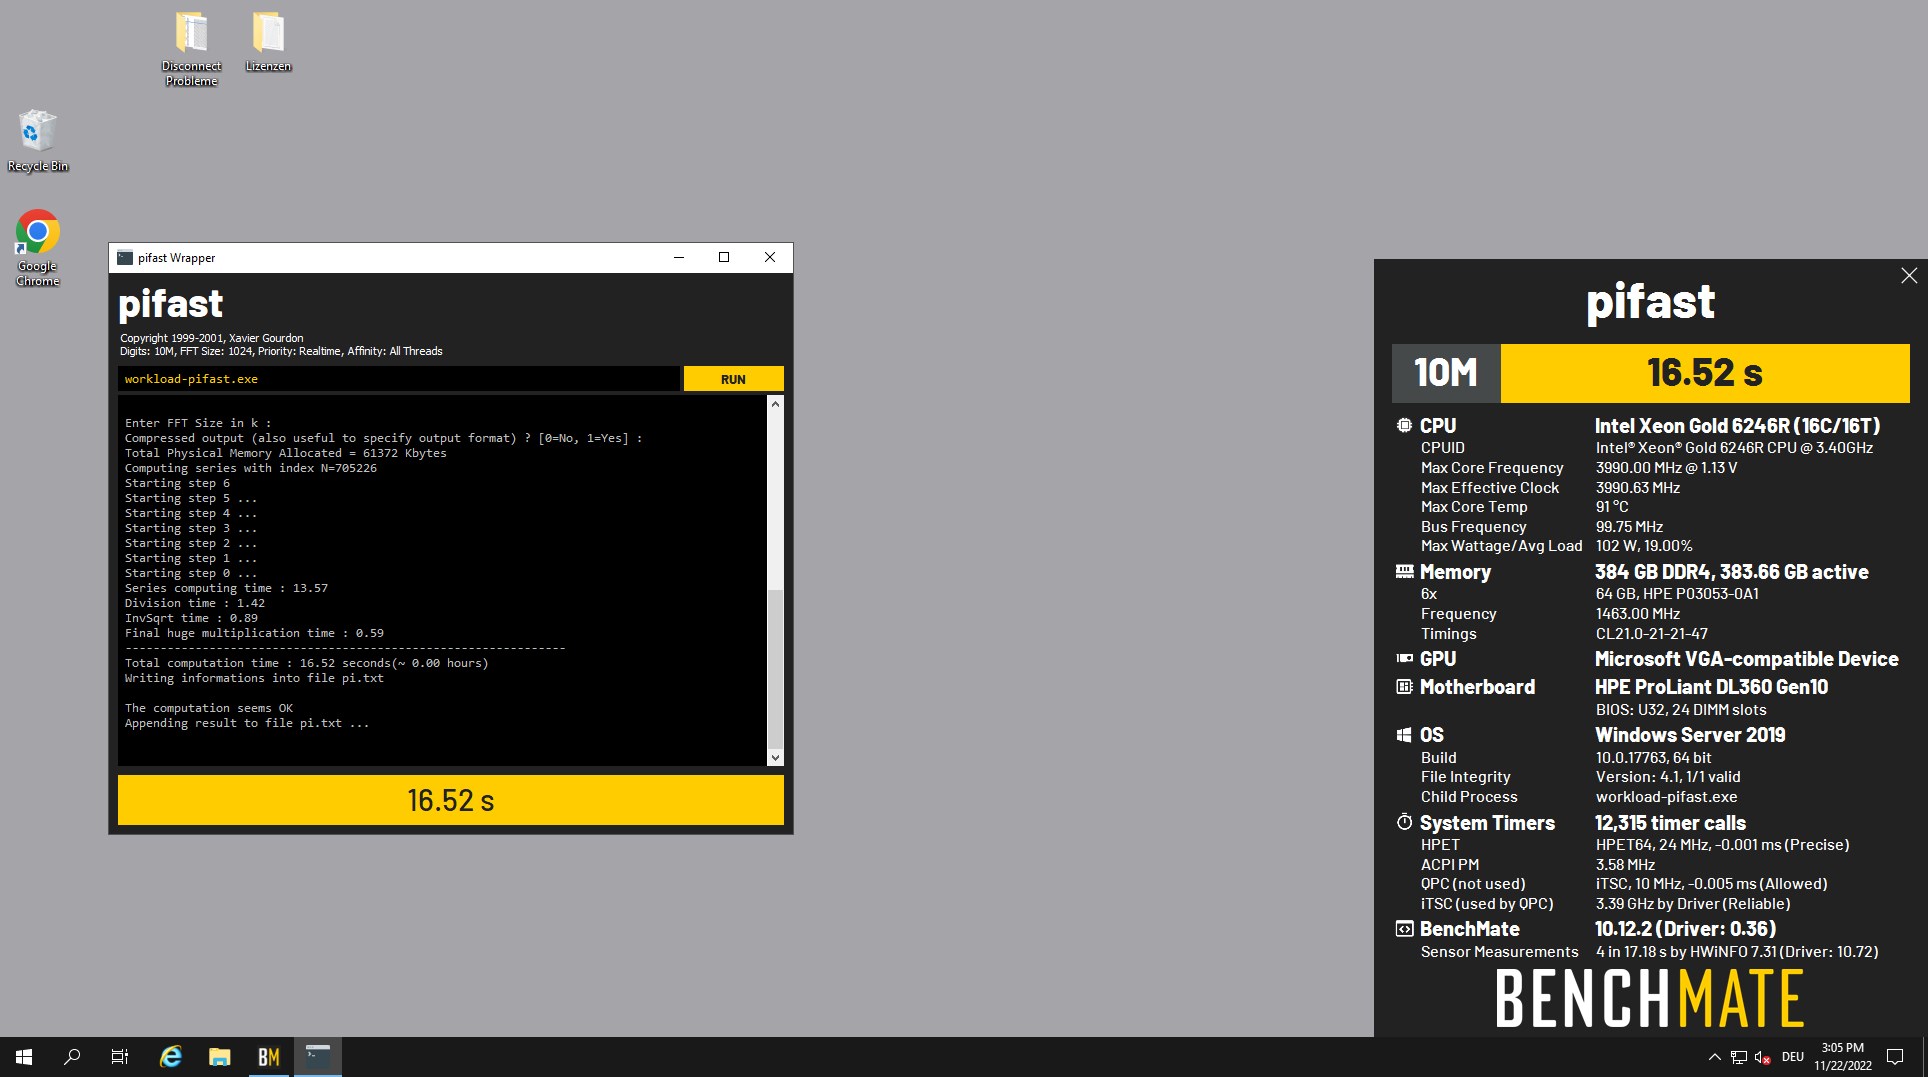Viewport: 1928px width, 1077px height.
Task: Click the Memory module icon in BenchMate panel
Action: pyautogui.click(x=1404, y=571)
